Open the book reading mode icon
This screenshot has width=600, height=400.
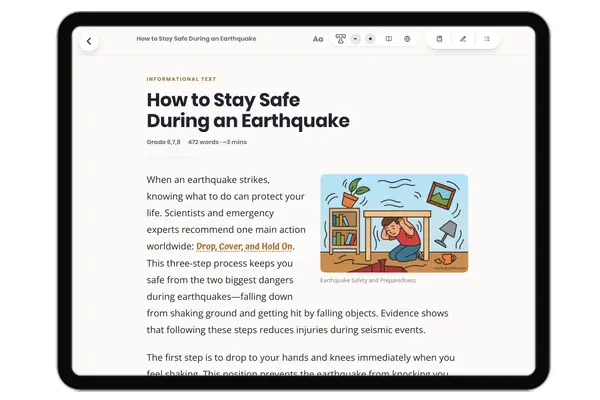pos(389,39)
